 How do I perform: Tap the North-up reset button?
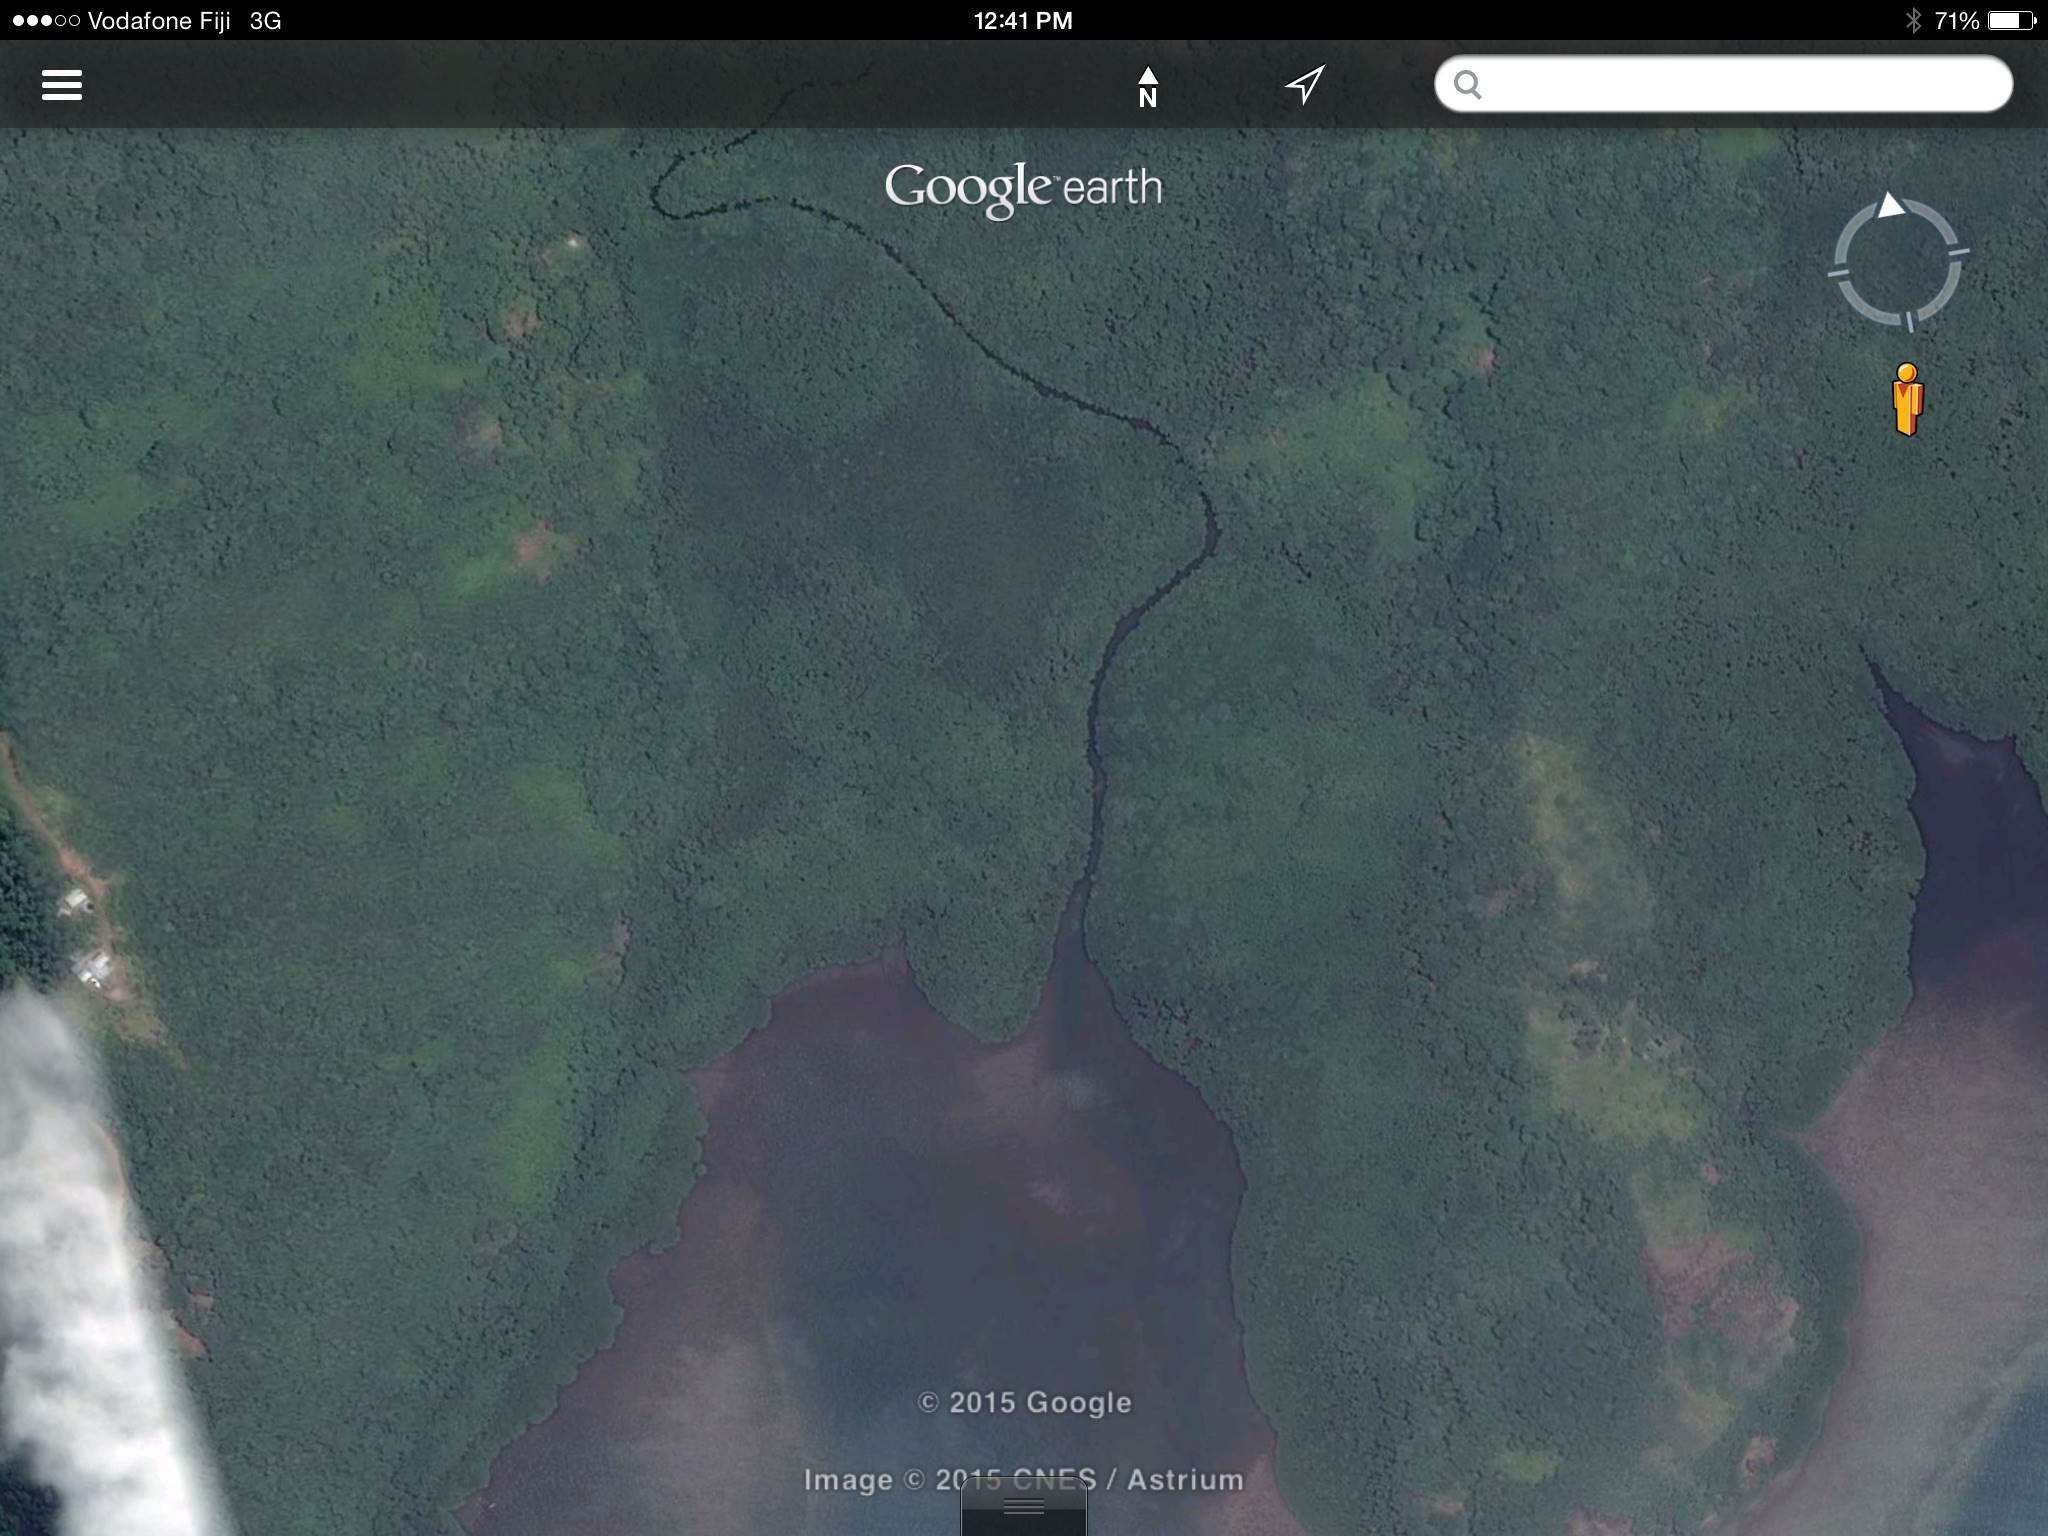[1147, 87]
